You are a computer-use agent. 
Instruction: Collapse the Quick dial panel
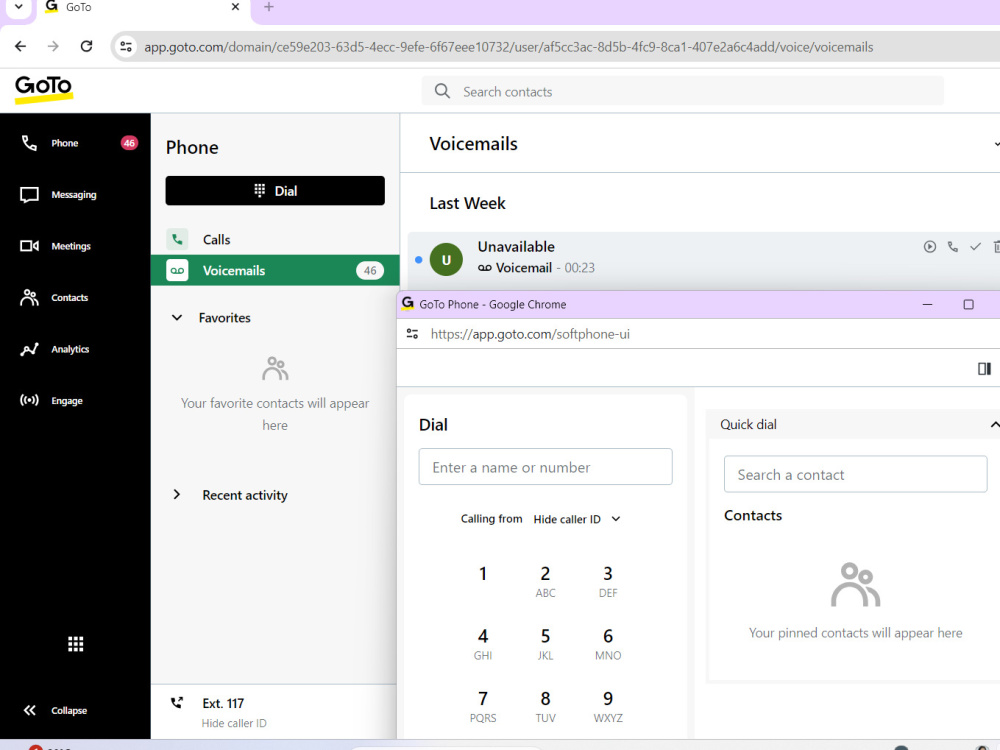coord(994,424)
